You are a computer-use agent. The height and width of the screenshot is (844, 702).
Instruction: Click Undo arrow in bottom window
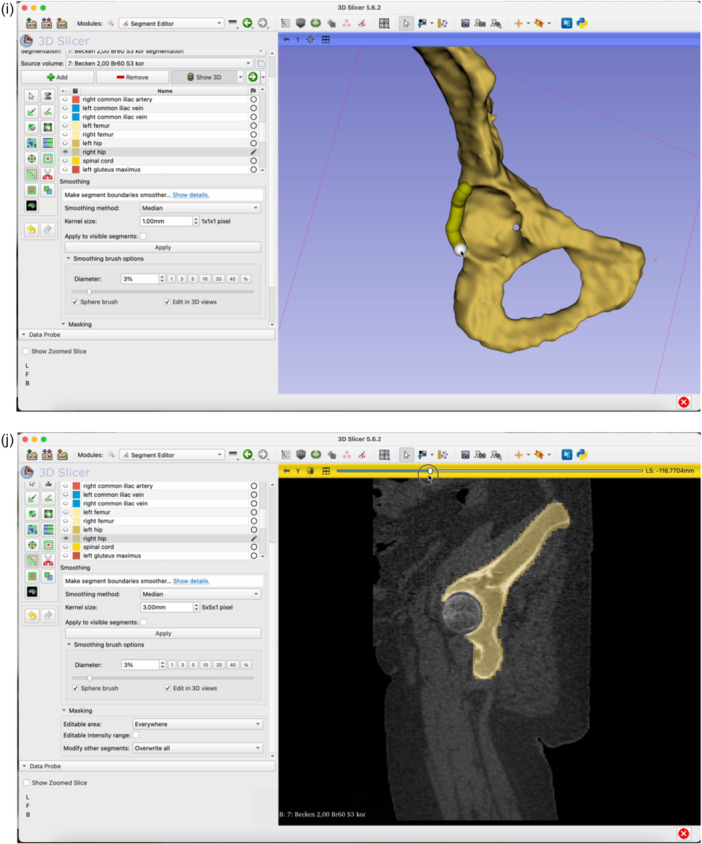tap(32, 615)
